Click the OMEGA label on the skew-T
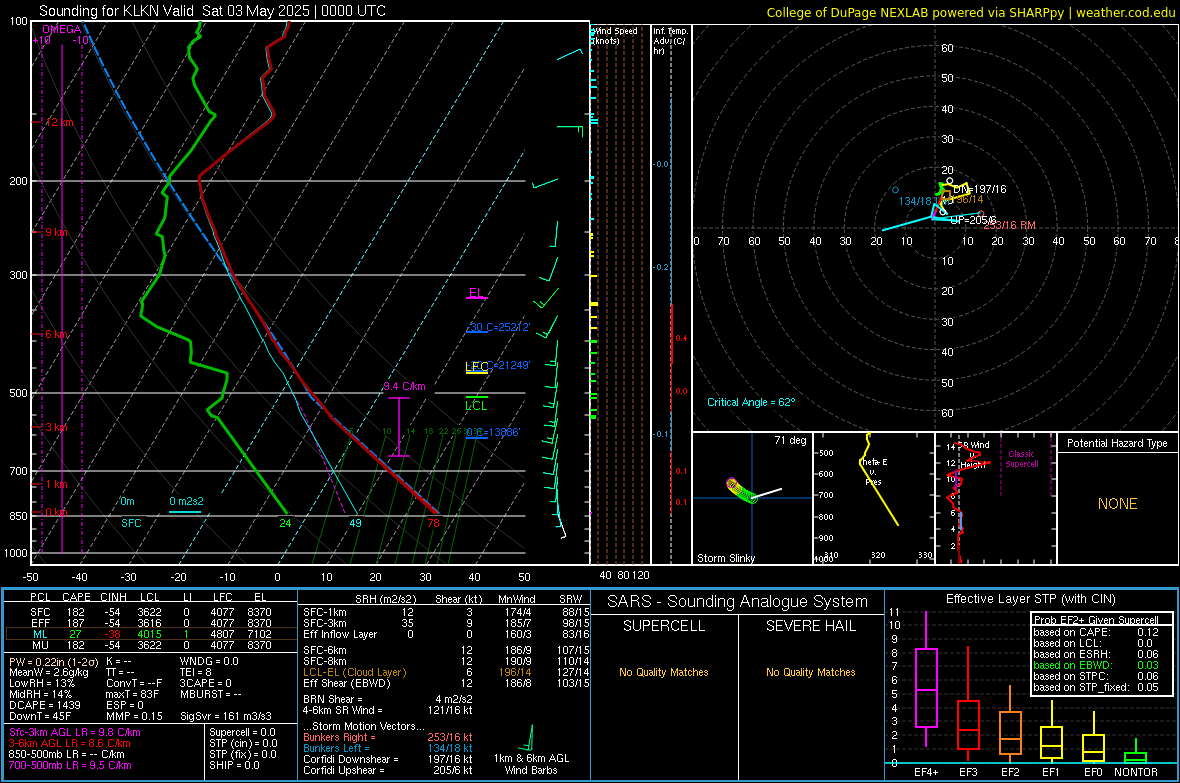 (x=62, y=29)
